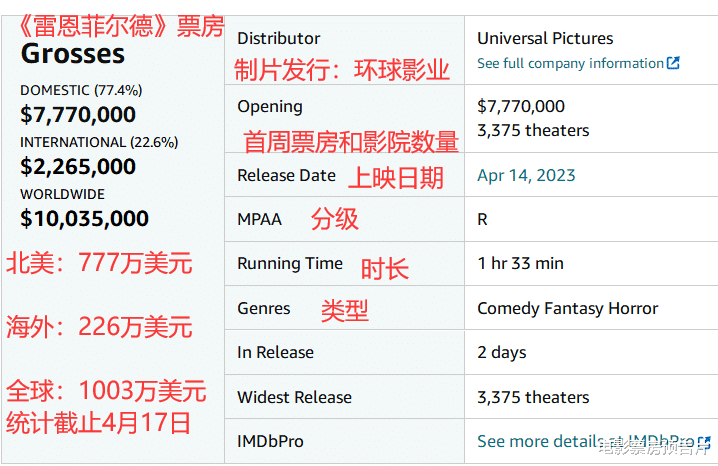Select the worldwide gross $10,035,000 figure

click(x=84, y=218)
